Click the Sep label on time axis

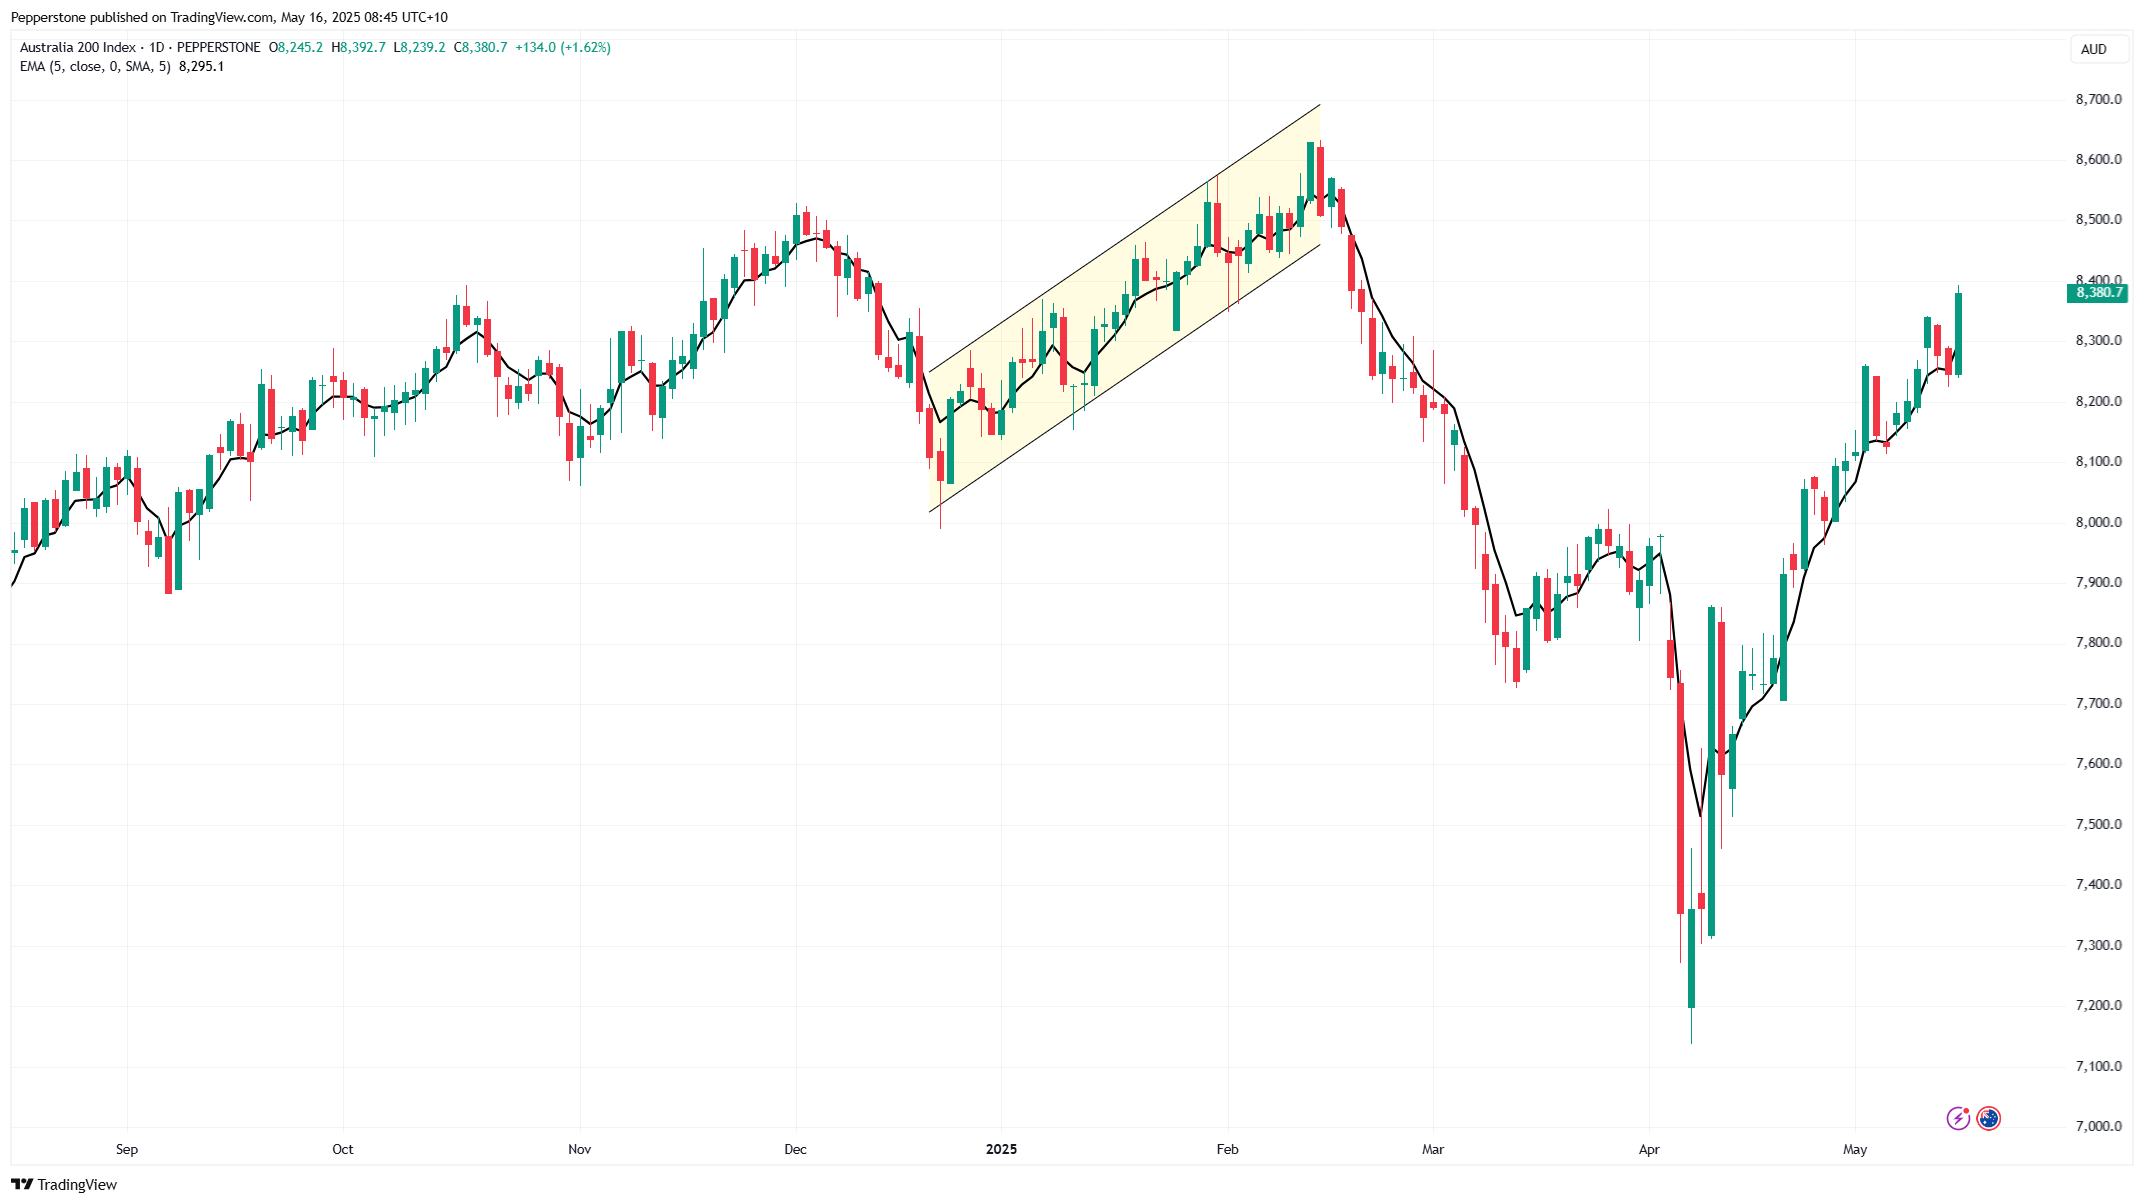tap(127, 1149)
